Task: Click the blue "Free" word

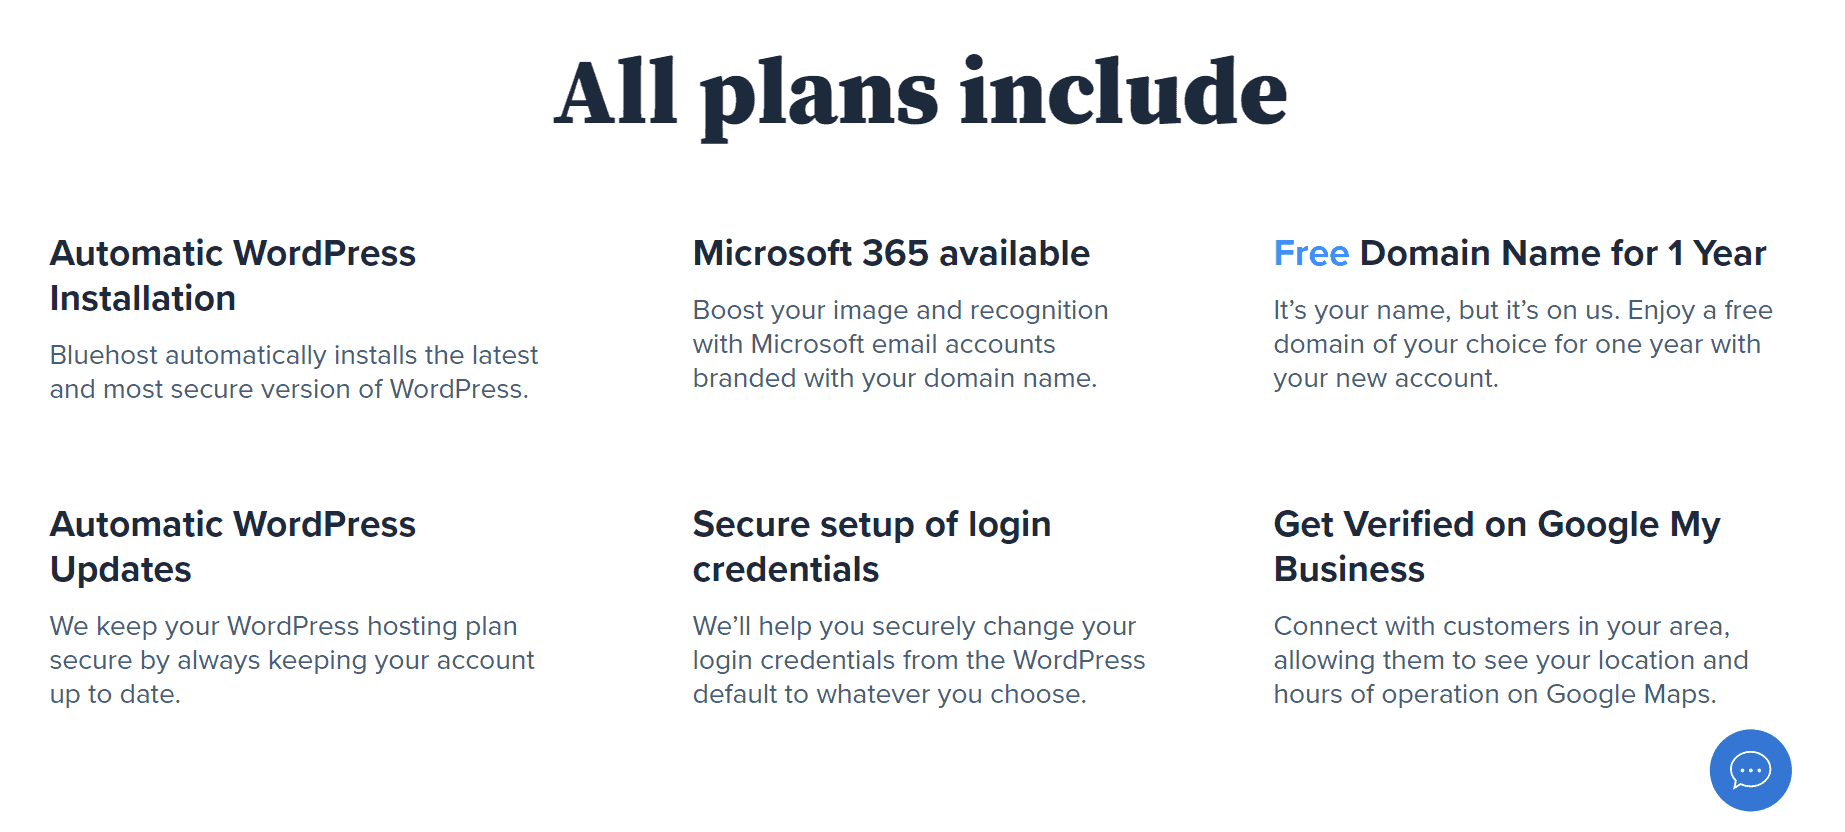Action: [x=1311, y=253]
